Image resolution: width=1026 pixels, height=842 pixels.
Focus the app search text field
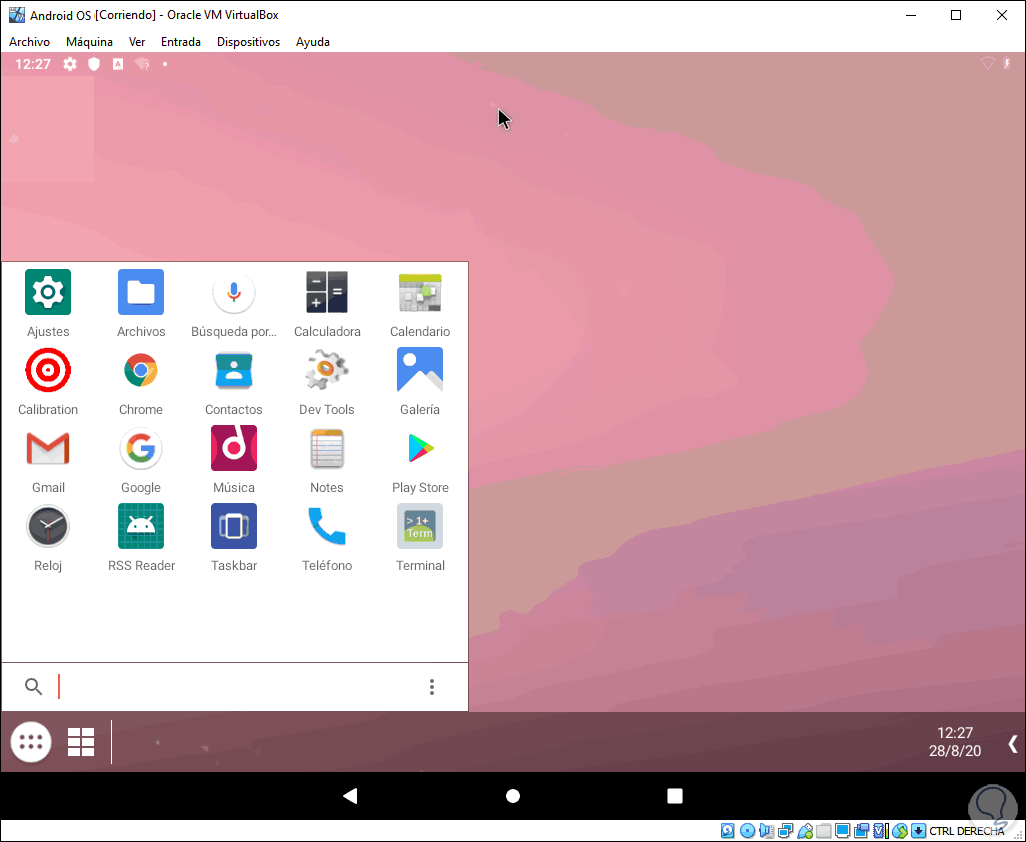click(x=236, y=686)
